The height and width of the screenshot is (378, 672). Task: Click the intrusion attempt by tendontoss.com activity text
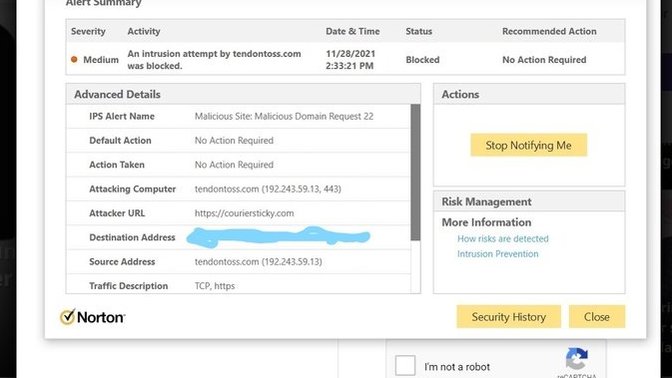click(214, 60)
